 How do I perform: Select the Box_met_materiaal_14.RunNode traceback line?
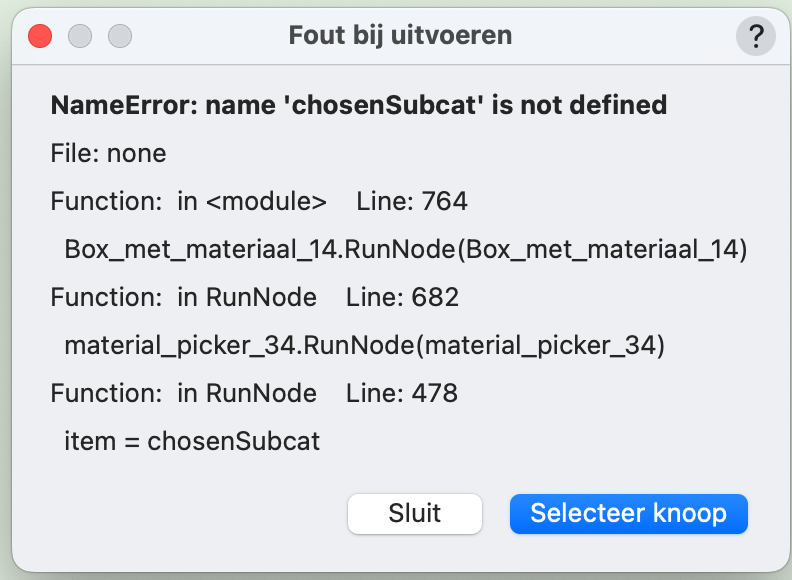[405, 249]
